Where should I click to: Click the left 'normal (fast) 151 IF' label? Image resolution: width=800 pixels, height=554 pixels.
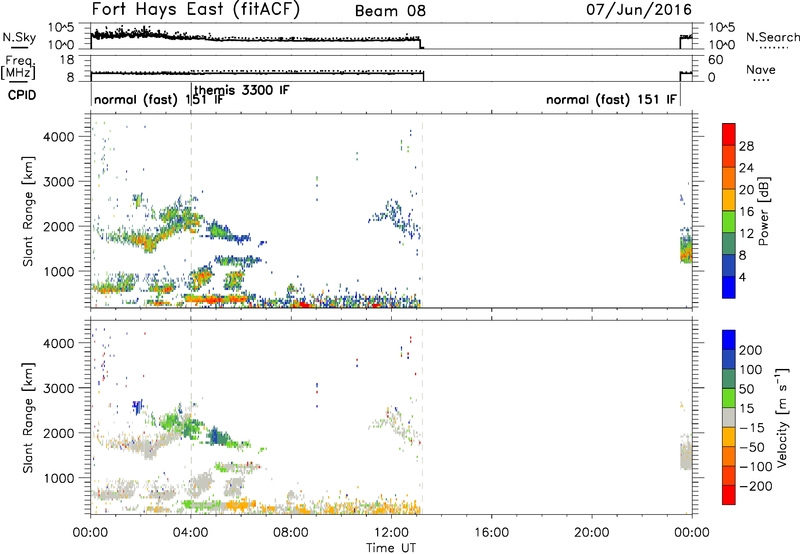click(159, 99)
